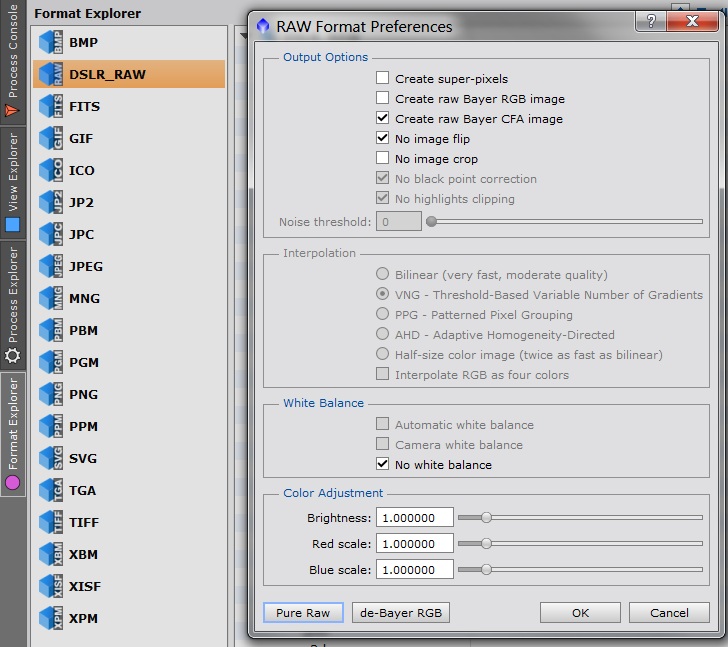Confirm preferences with OK button
728x647 pixels.
point(580,613)
